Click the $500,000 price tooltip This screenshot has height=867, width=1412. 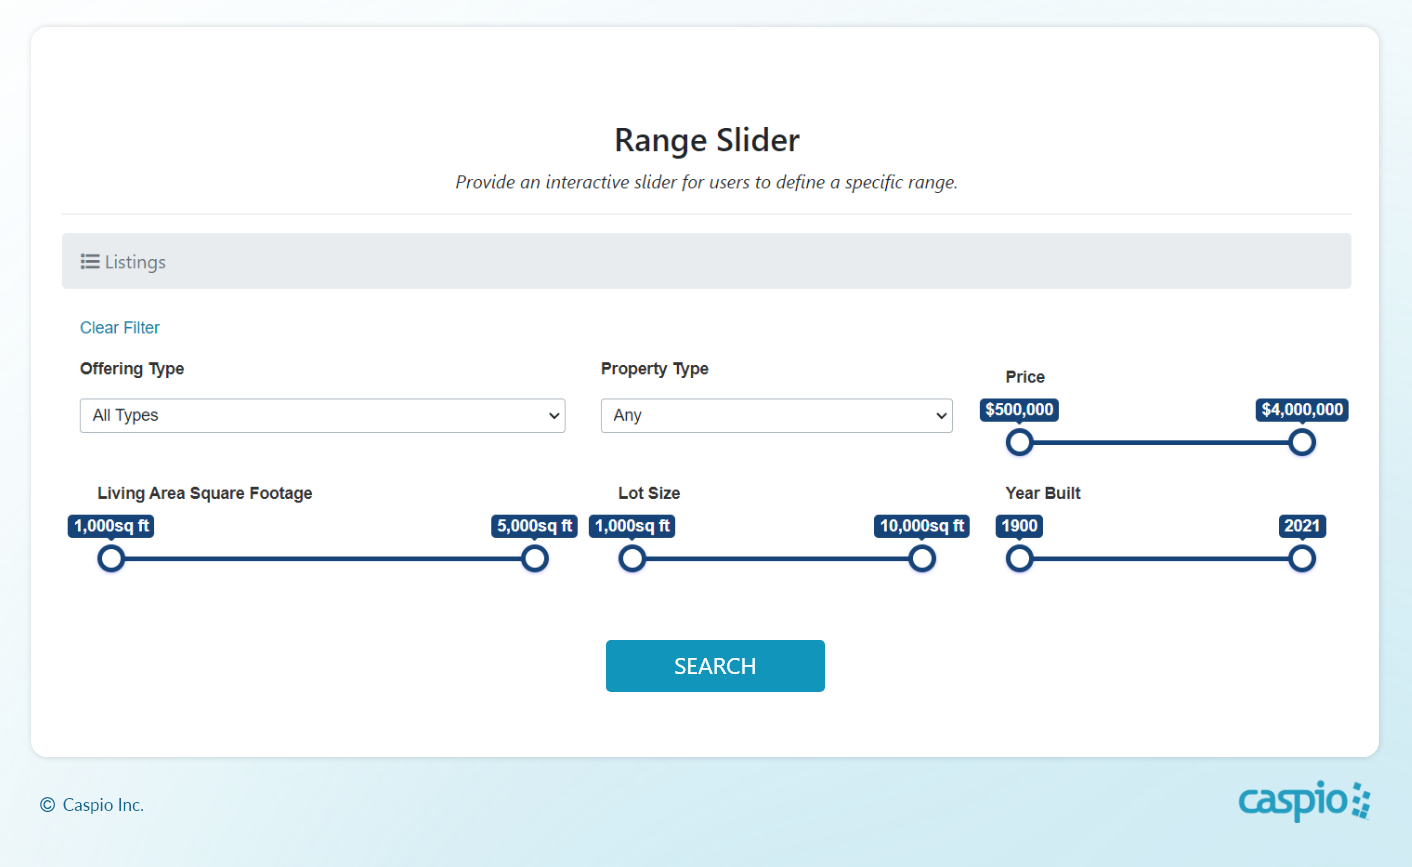click(1019, 410)
